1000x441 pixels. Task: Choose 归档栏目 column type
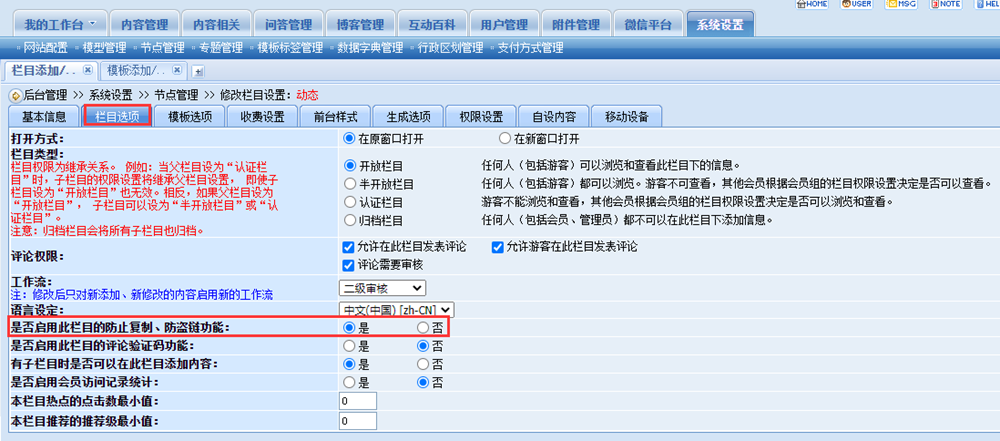click(x=349, y=221)
